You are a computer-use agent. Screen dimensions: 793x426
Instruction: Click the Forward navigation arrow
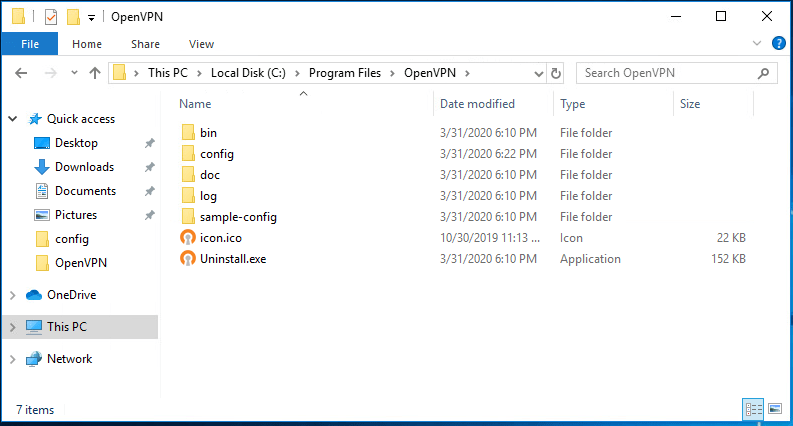pyautogui.click(x=51, y=73)
